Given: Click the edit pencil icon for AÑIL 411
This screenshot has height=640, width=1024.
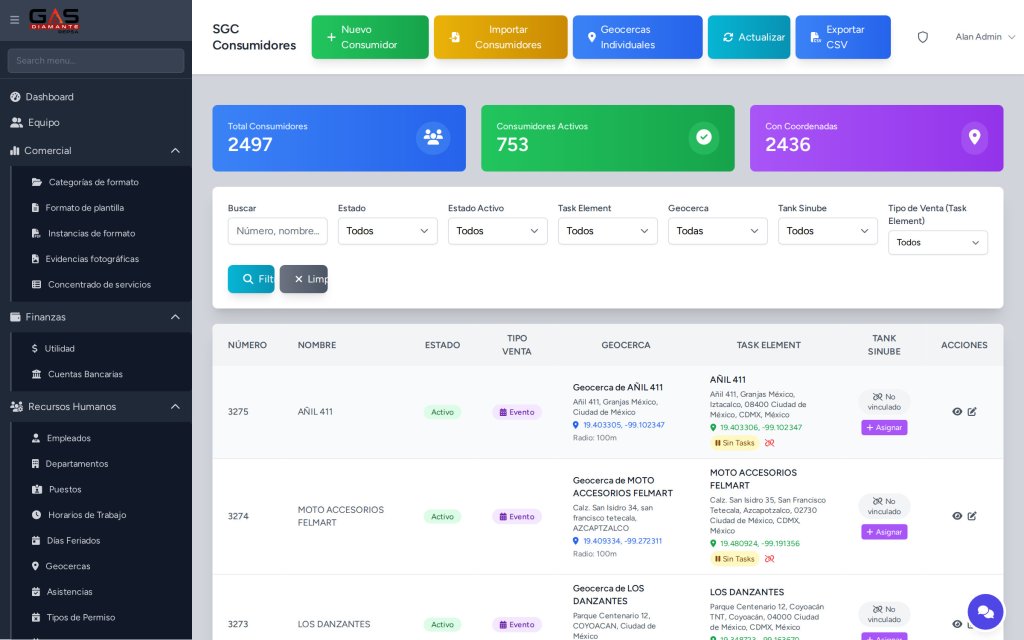Looking at the screenshot, I should [x=972, y=411].
